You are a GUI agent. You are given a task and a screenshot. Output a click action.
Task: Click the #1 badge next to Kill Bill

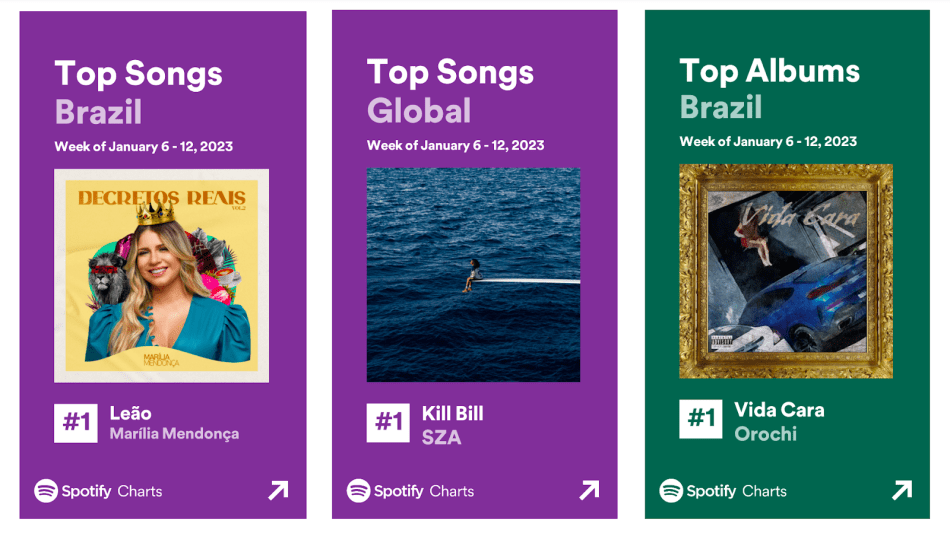pyautogui.click(x=388, y=423)
